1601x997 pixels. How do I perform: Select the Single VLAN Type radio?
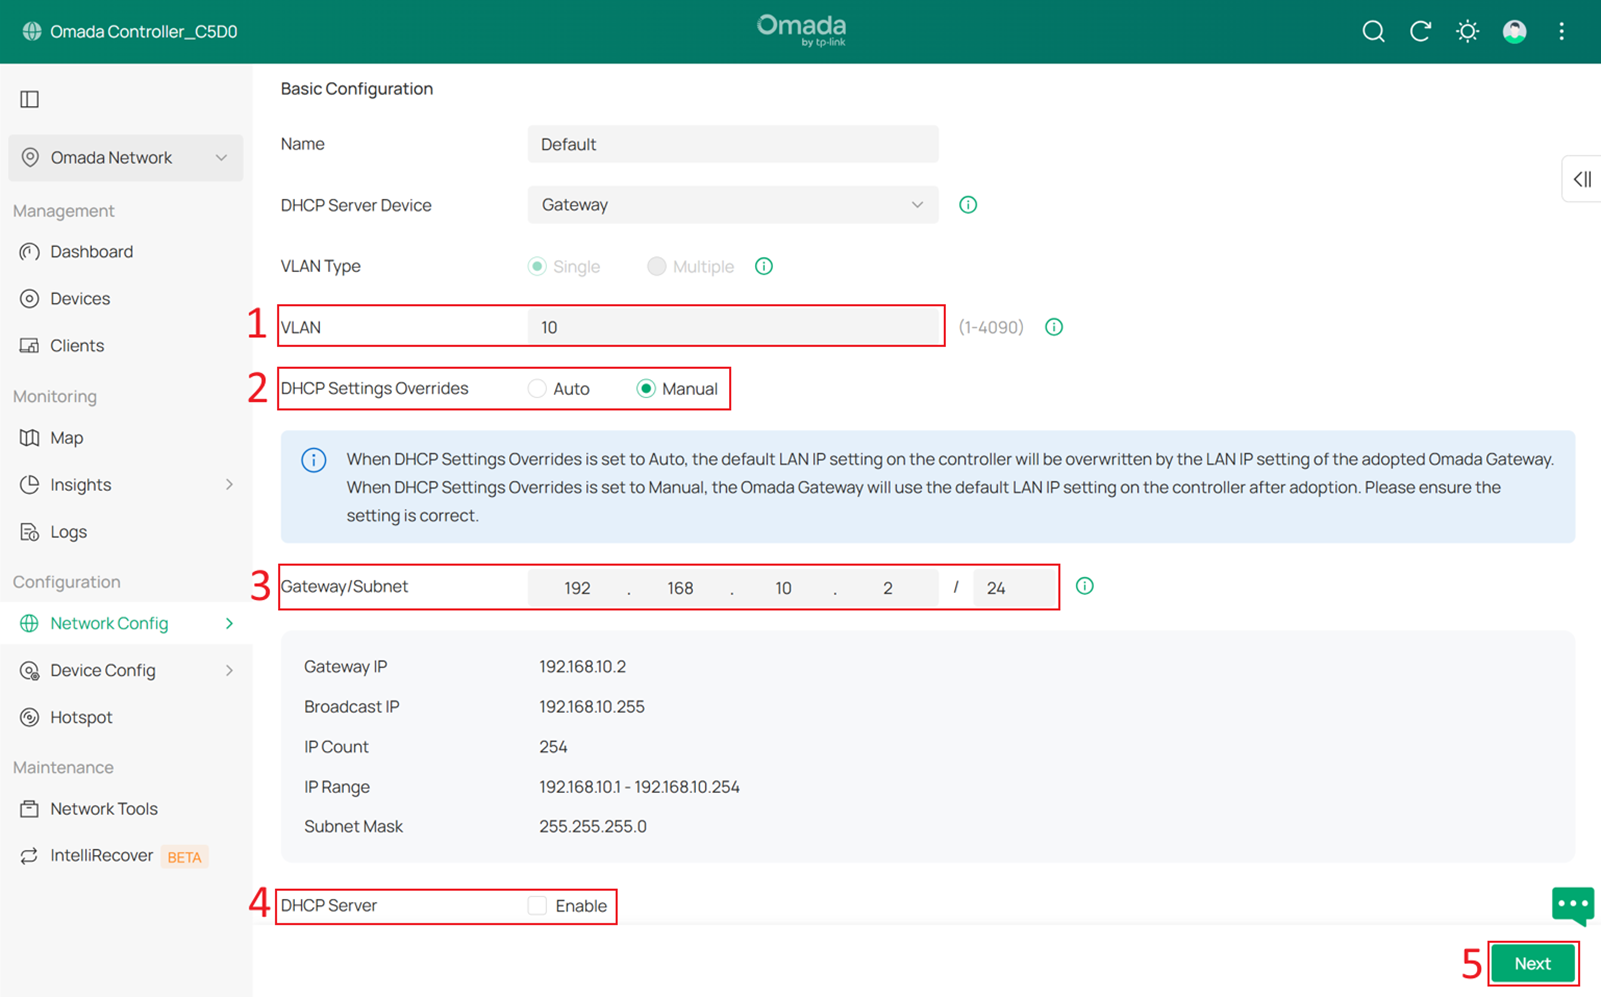[x=537, y=266]
